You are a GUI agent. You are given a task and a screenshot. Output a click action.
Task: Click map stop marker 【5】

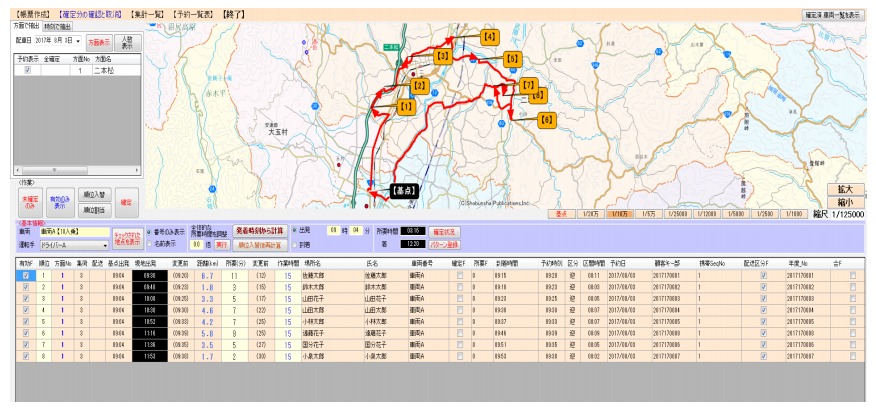pos(512,58)
